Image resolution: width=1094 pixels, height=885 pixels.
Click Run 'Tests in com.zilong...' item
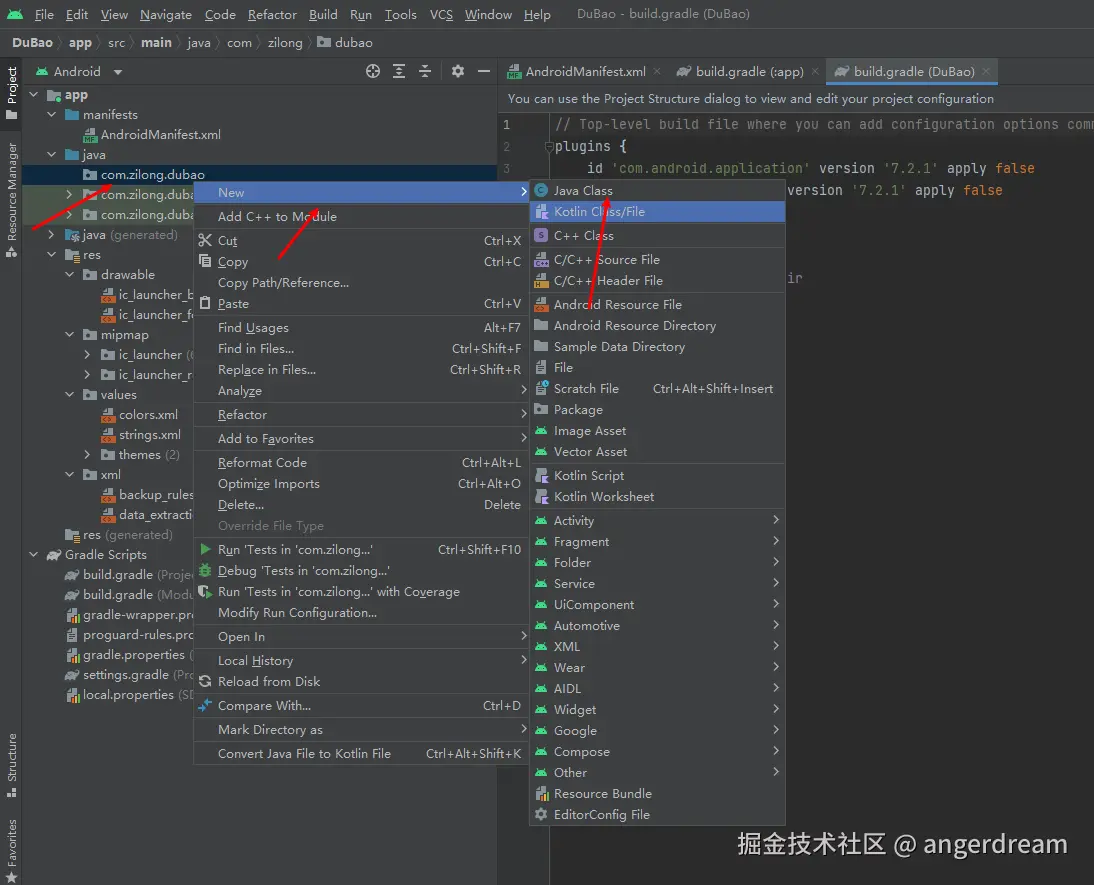361,550
